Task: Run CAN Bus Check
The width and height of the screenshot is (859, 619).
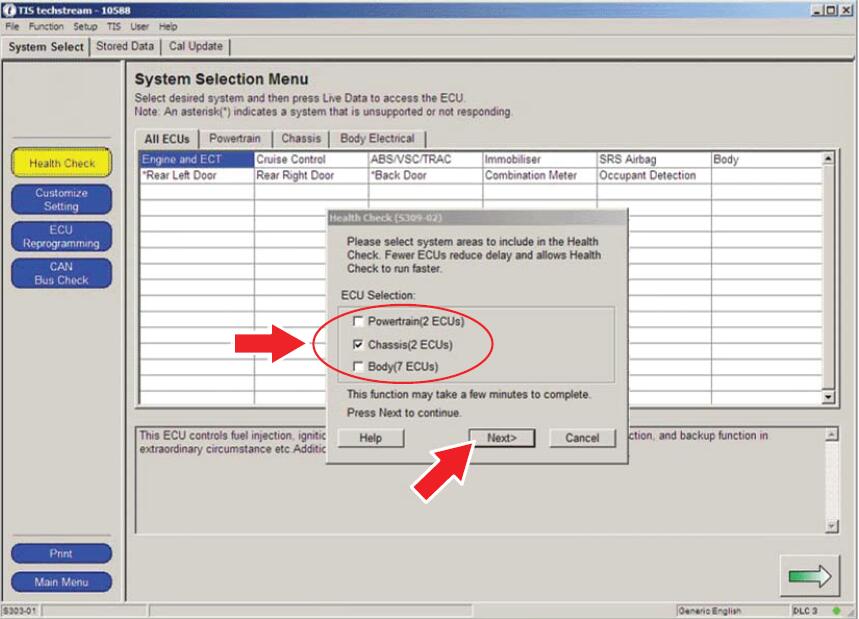Action: pyautogui.click(x=61, y=273)
